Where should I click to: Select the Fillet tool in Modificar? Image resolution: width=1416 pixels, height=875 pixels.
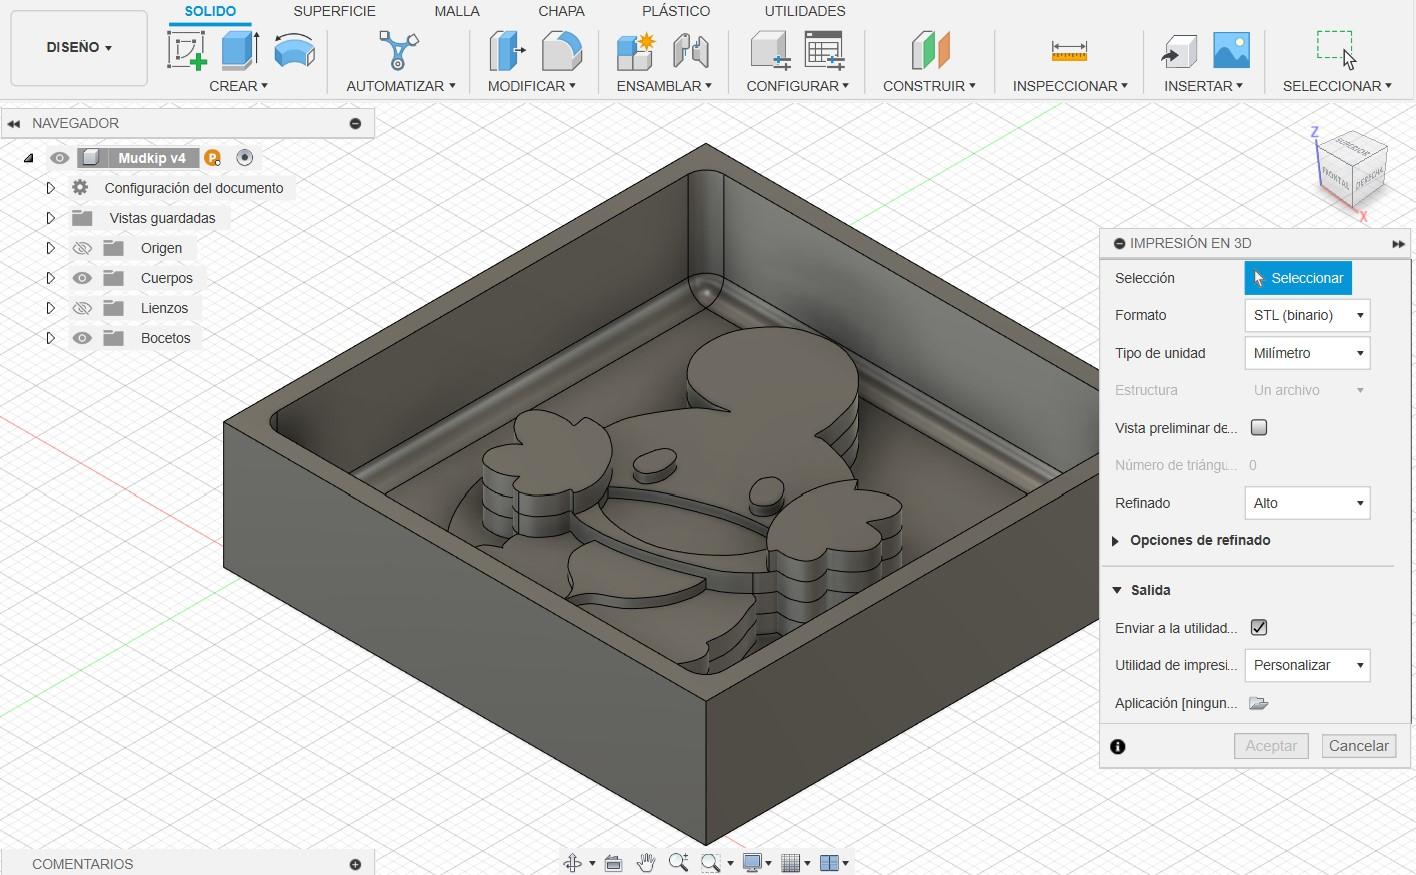point(561,50)
